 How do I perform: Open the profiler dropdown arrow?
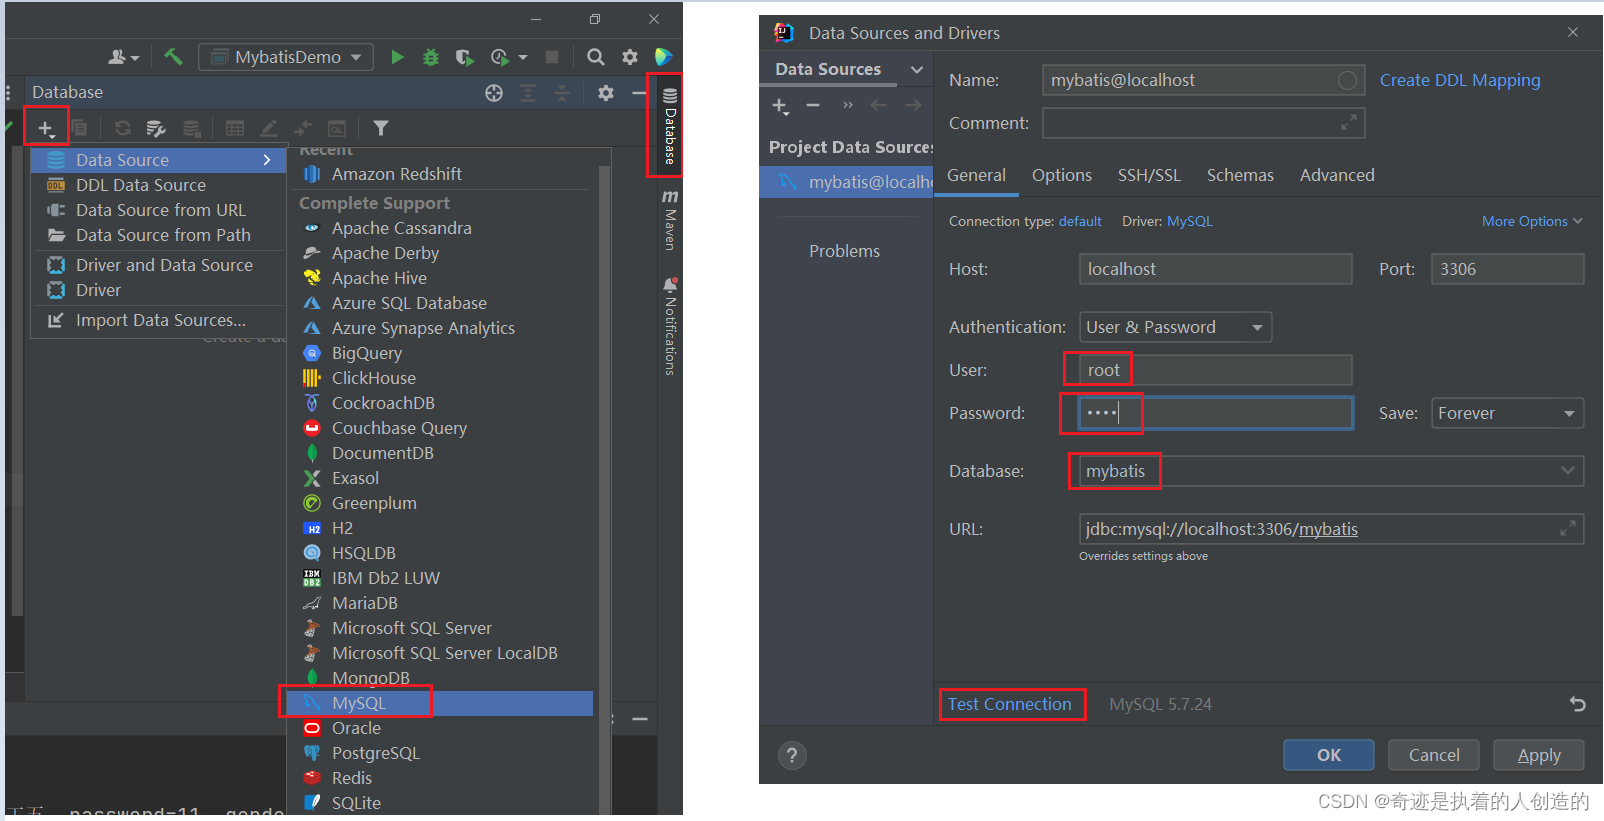pyautogui.click(x=523, y=57)
